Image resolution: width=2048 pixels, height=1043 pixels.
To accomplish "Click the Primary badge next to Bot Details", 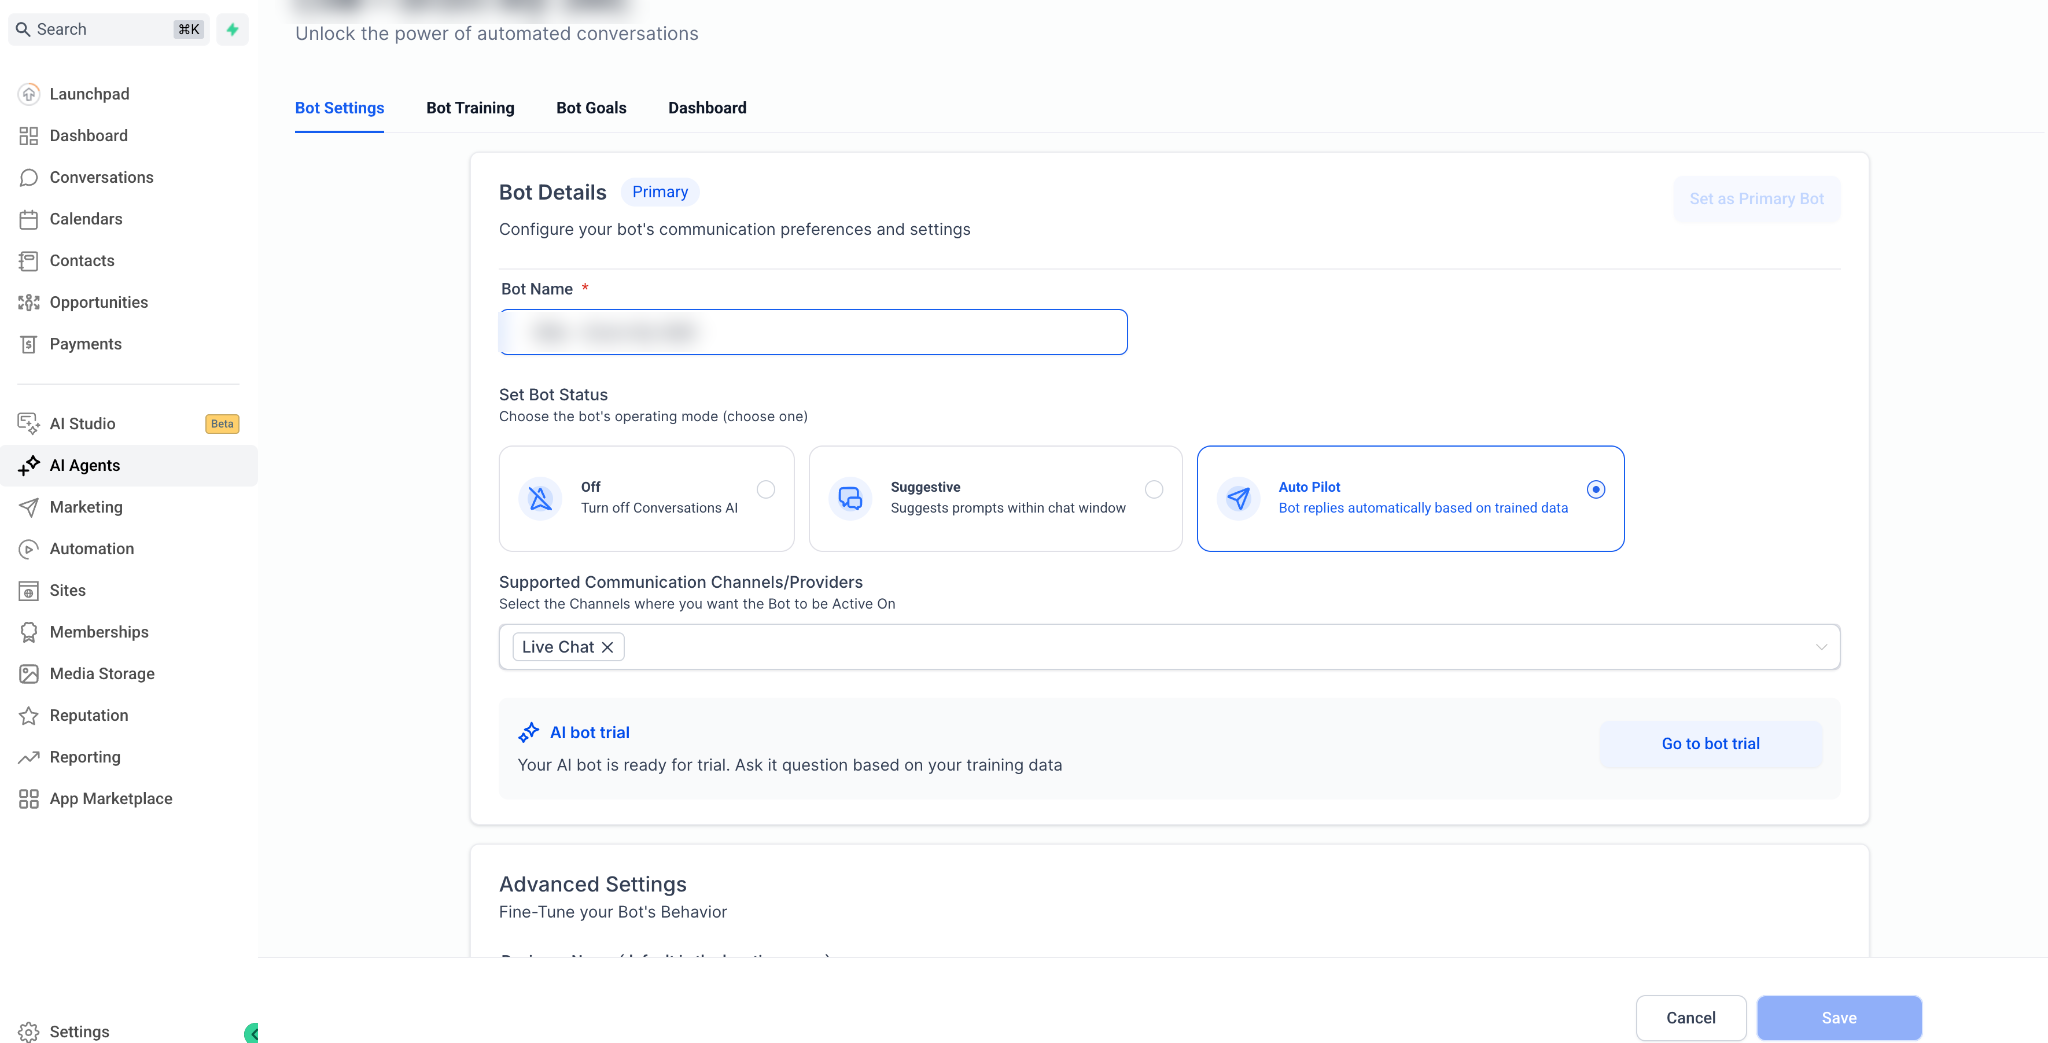I will point(660,192).
